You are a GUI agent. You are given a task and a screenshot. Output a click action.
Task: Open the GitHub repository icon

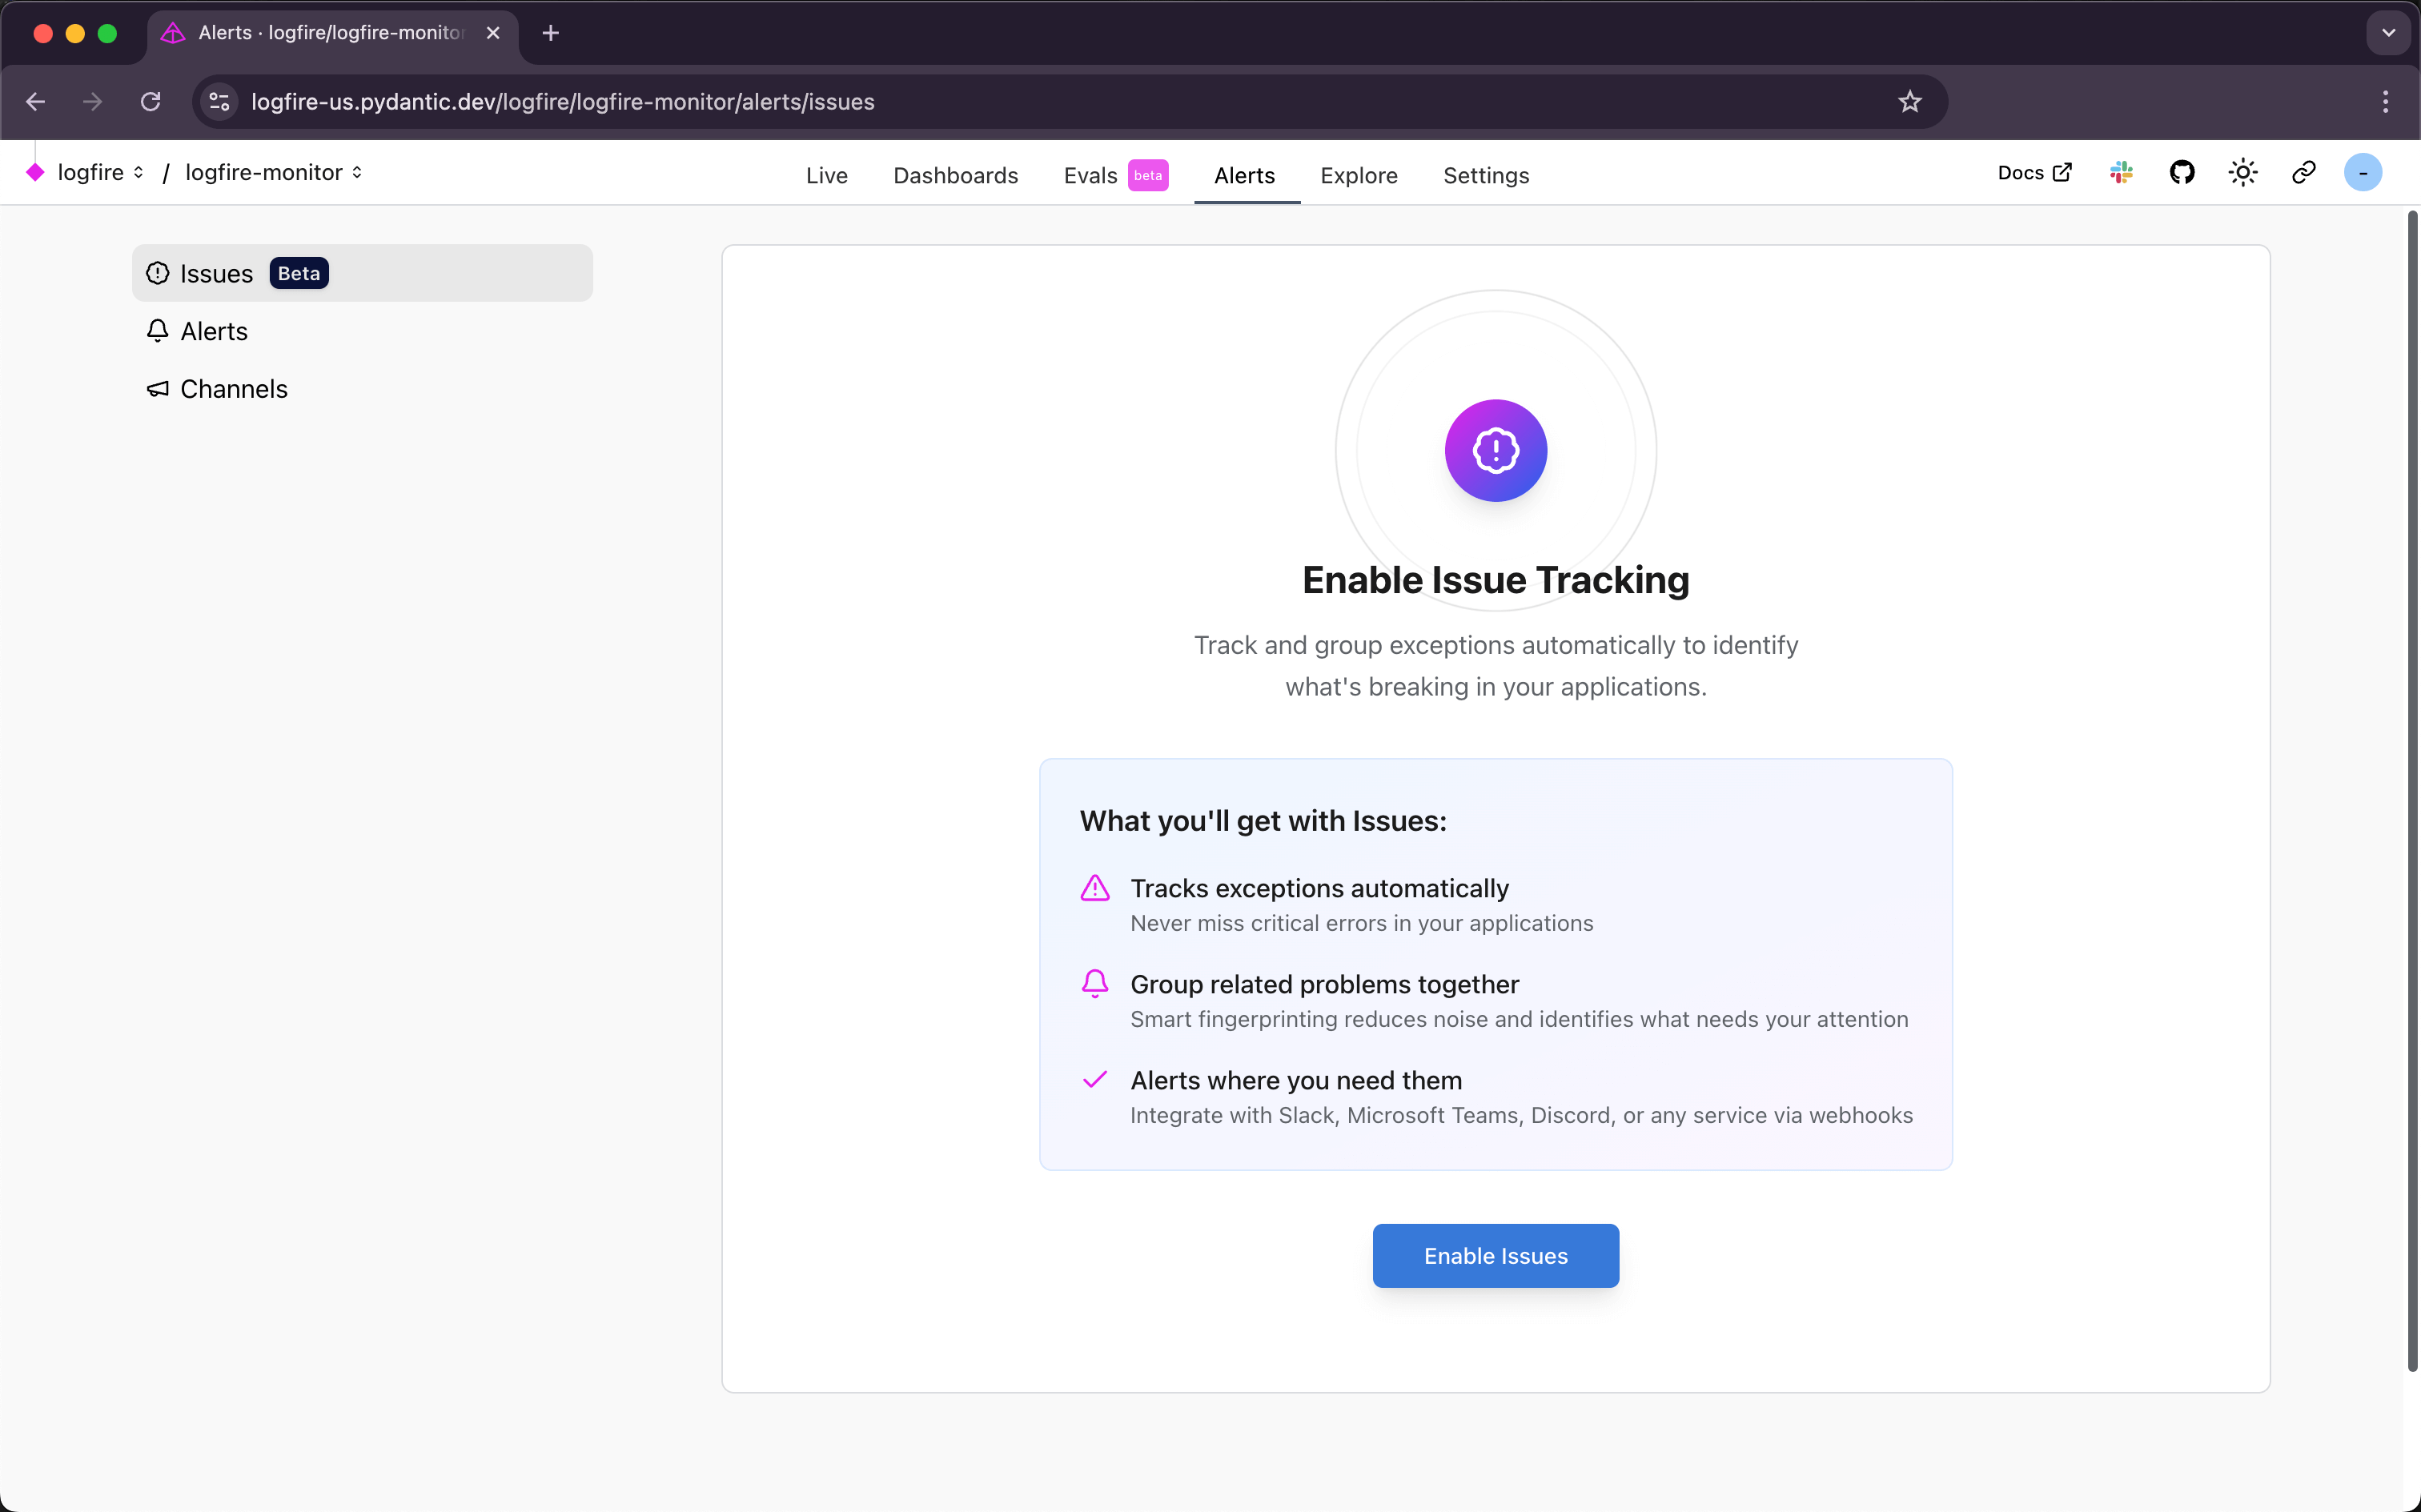click(x=2182, y=172)
